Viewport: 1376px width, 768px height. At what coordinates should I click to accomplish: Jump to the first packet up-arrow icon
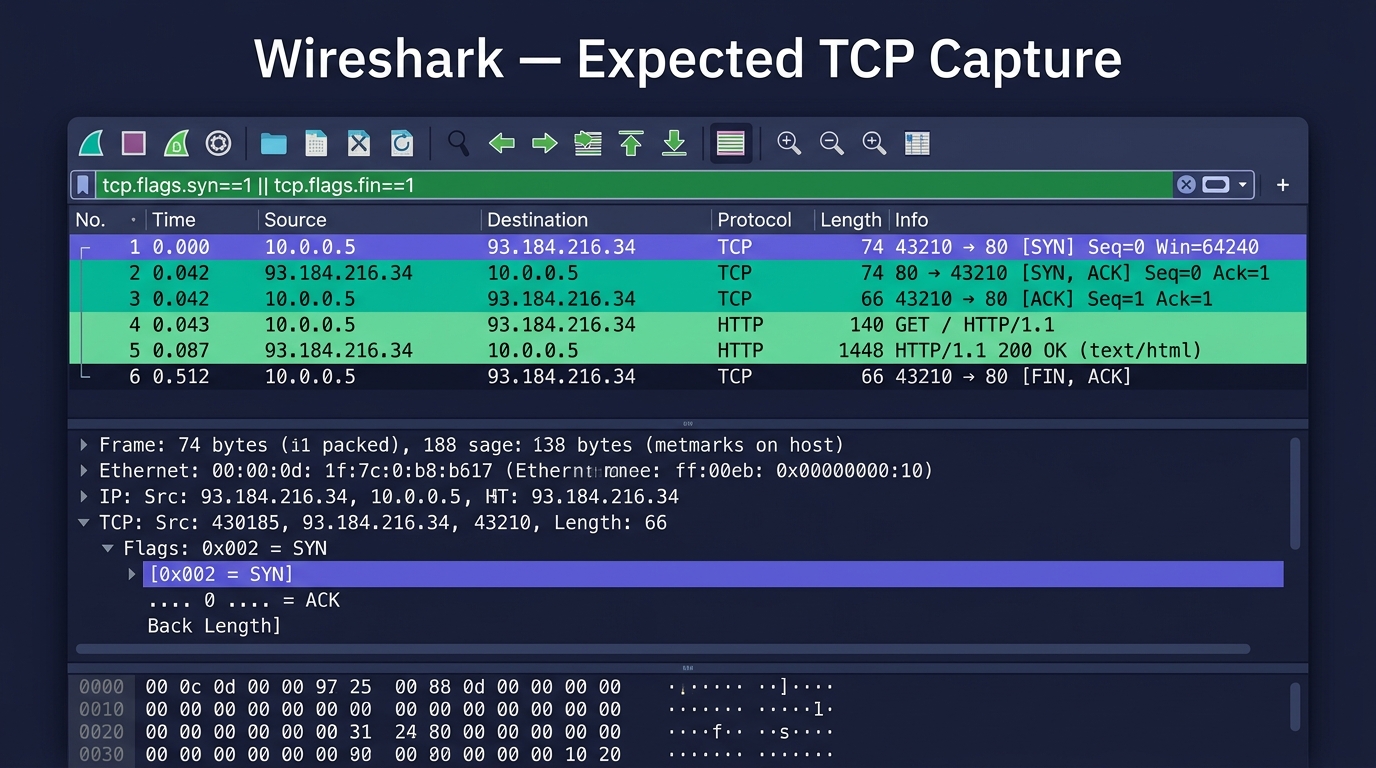[631, 144]
